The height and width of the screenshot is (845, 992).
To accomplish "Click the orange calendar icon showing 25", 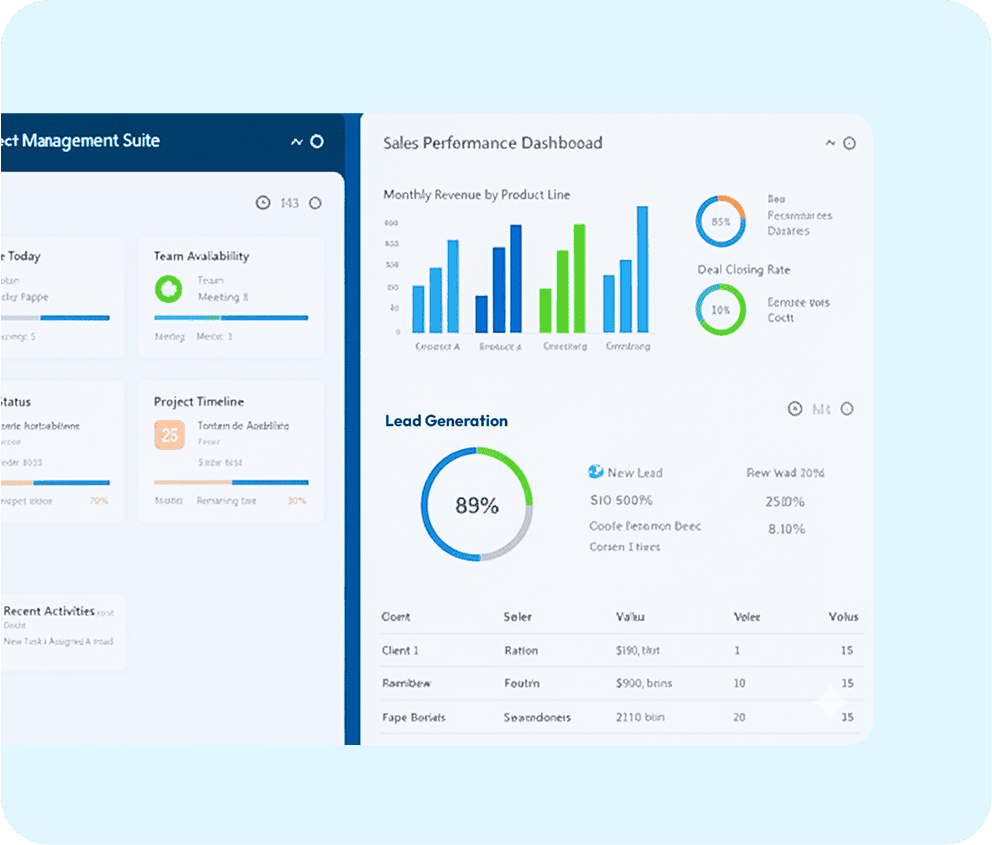I will point(169,434).
